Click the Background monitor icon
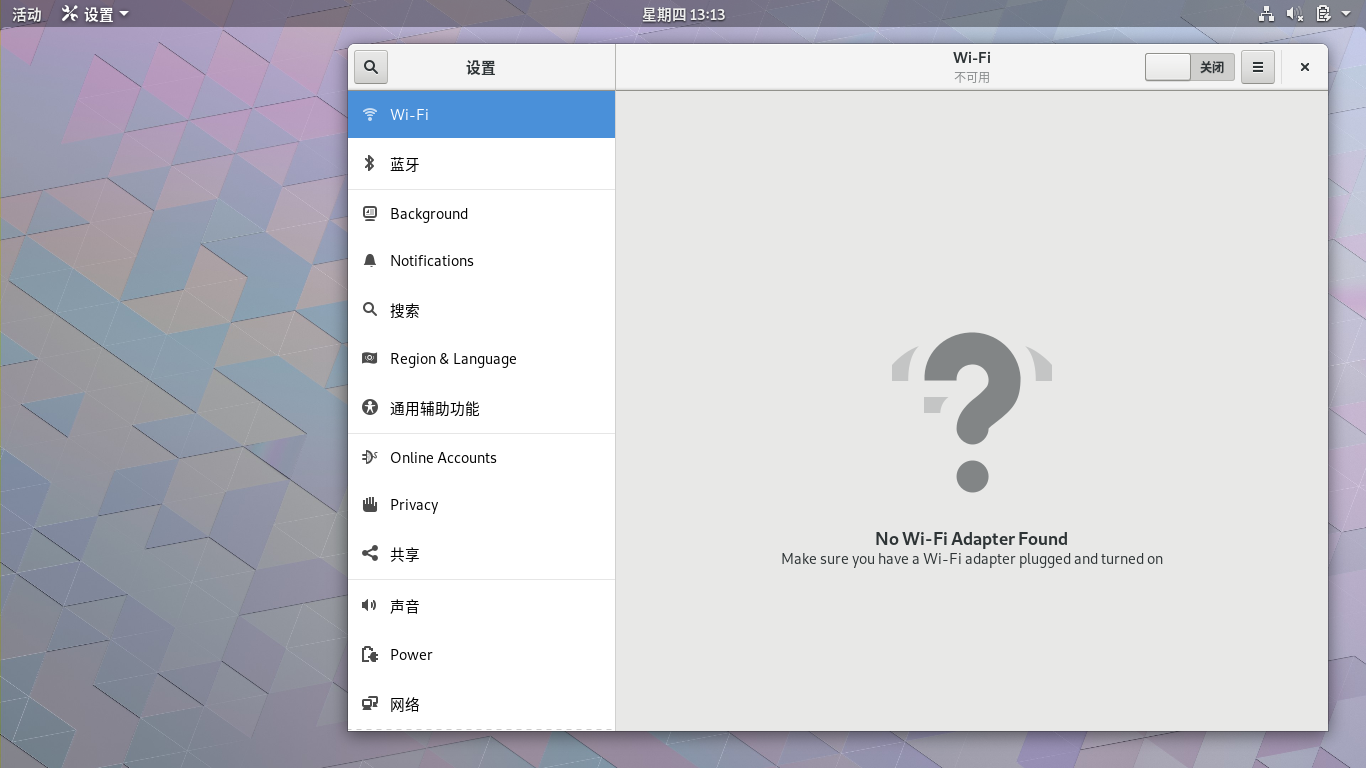The height and width of the screenshot is (768, 1366). pos(370,213)
